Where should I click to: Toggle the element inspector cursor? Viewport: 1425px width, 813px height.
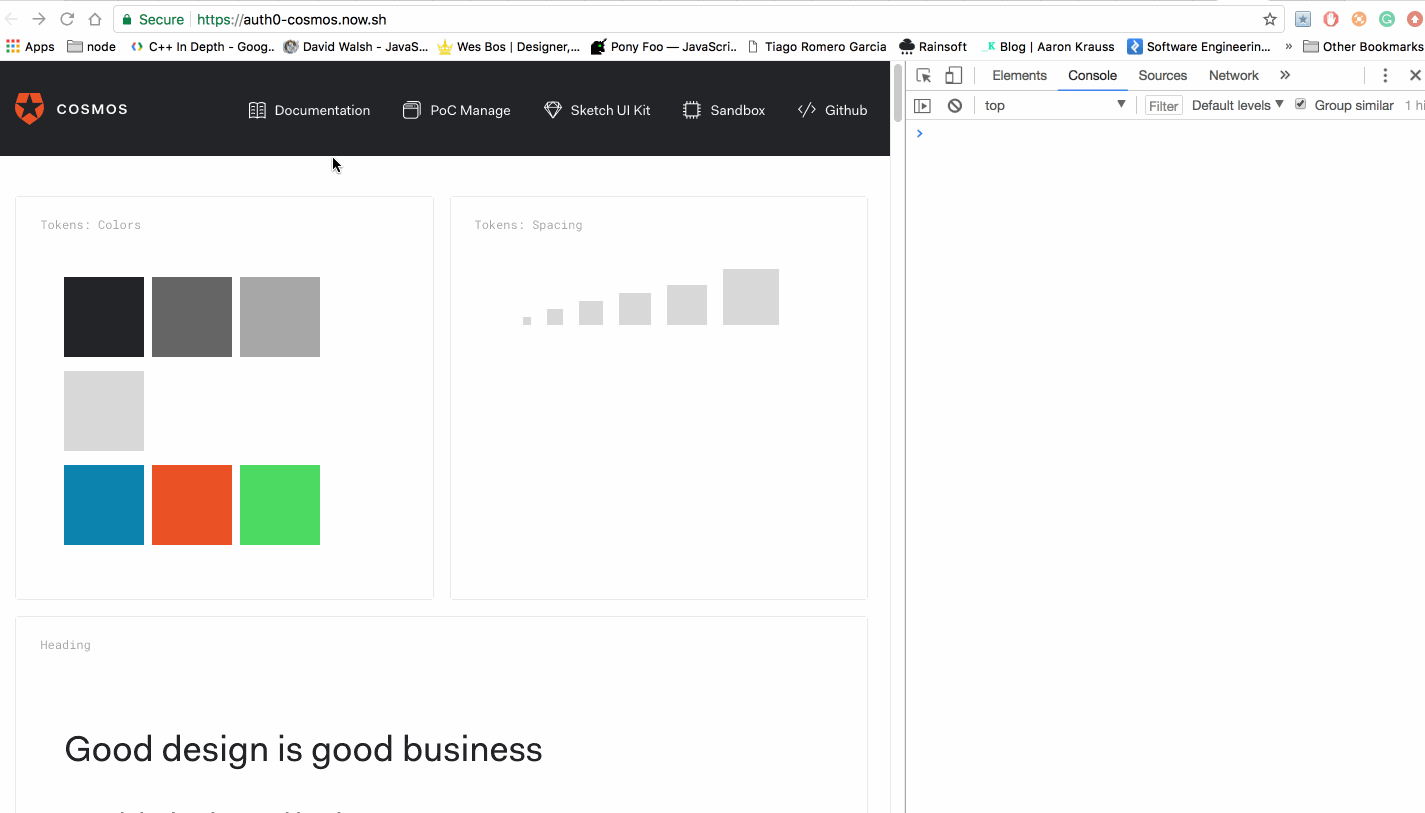pos(923,75)
